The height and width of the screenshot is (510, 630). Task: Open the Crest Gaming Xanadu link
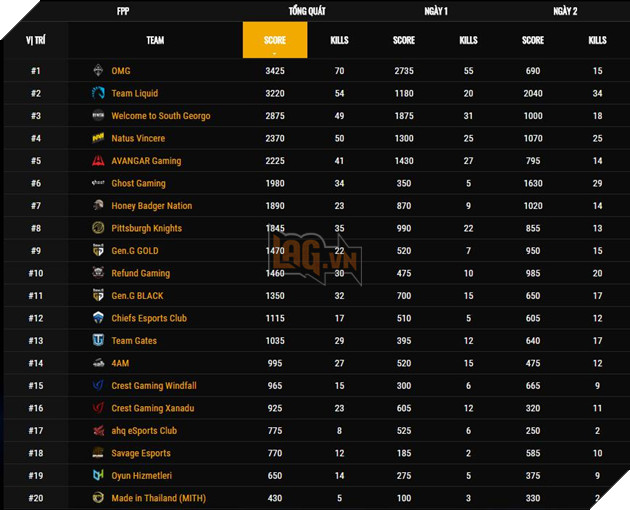[x=153, y=408]
